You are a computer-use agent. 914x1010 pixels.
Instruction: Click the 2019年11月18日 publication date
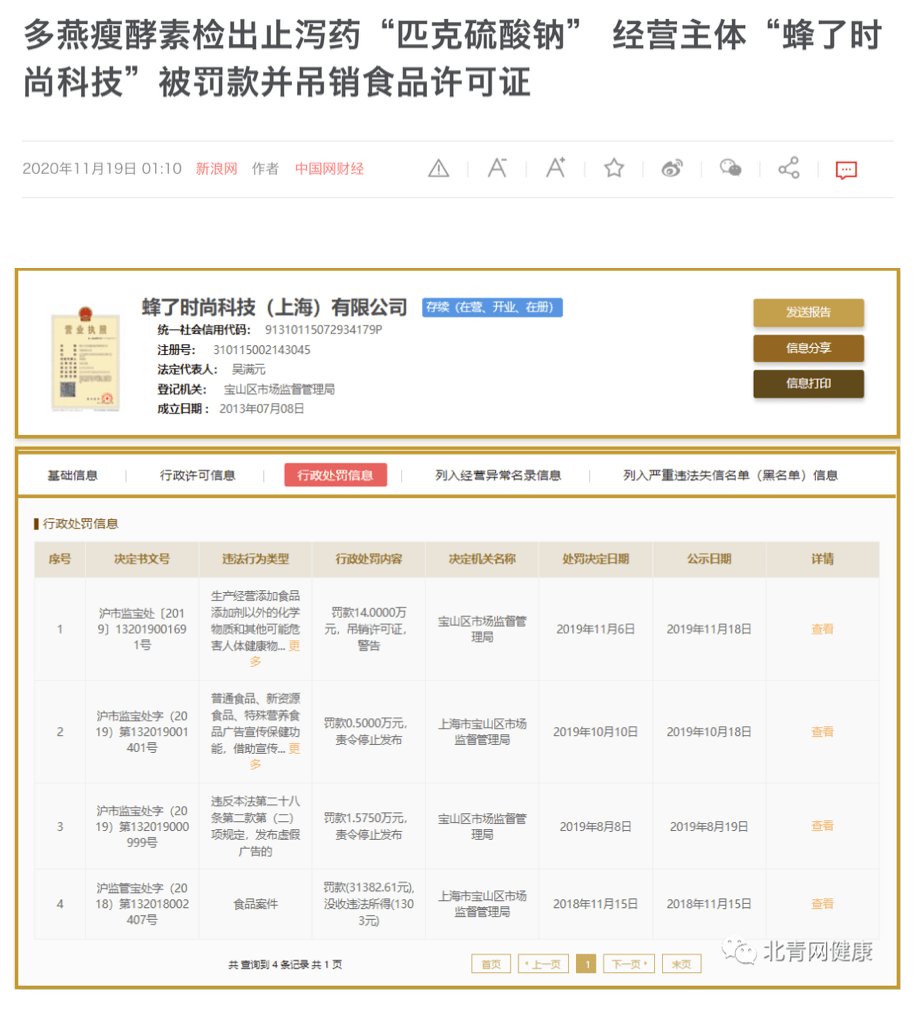[x=709, y=629]
